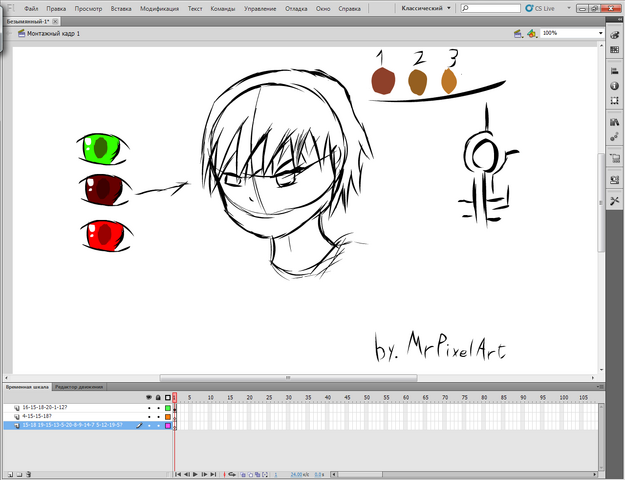Click the New Folder icon in timeline
The width and height of the screenshot is (625, 480).
19,474
